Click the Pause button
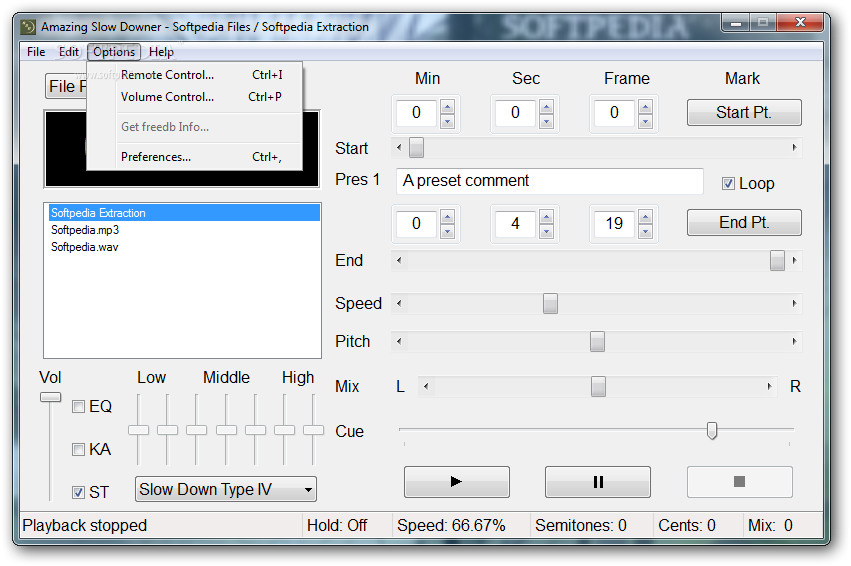This screenshot has width=851, height=566. (x=598, y=481)
